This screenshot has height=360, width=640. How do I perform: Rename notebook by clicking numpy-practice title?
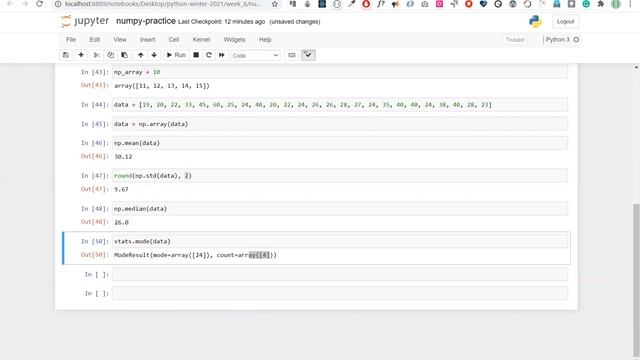[x=146, y=21]
